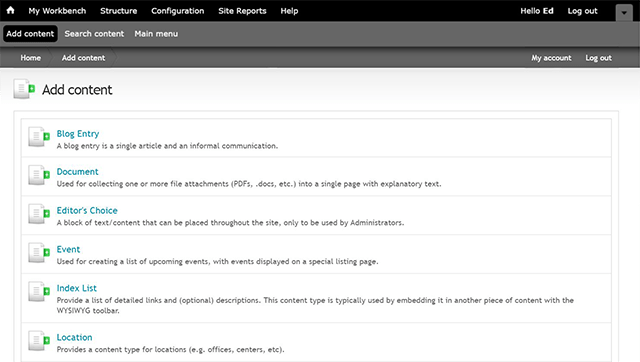The image size is (640, 362).
Task: Open the toolbar drawer dropdown arrow
Action: coord(624,13)
